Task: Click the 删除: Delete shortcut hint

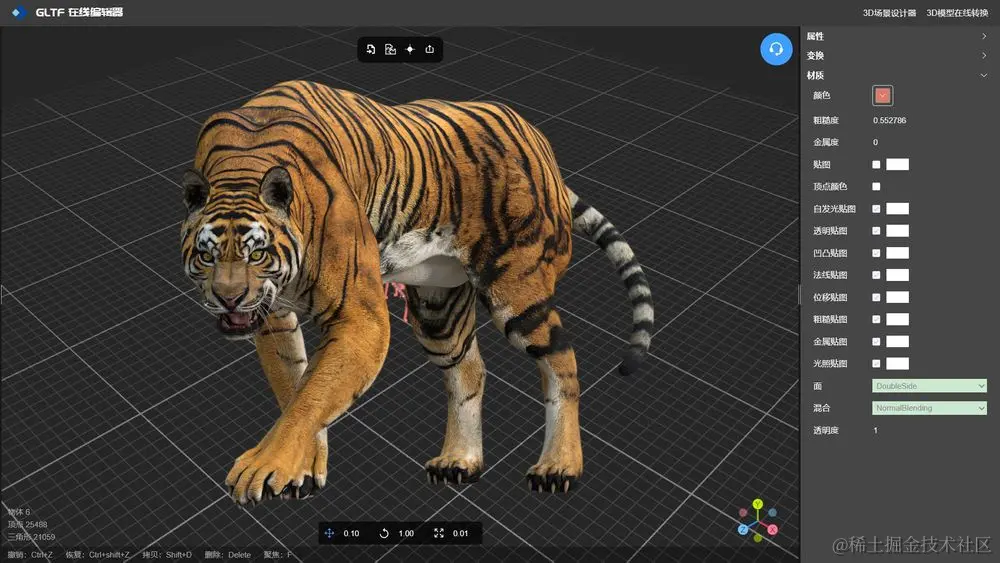Action: (x=228, y=555)
